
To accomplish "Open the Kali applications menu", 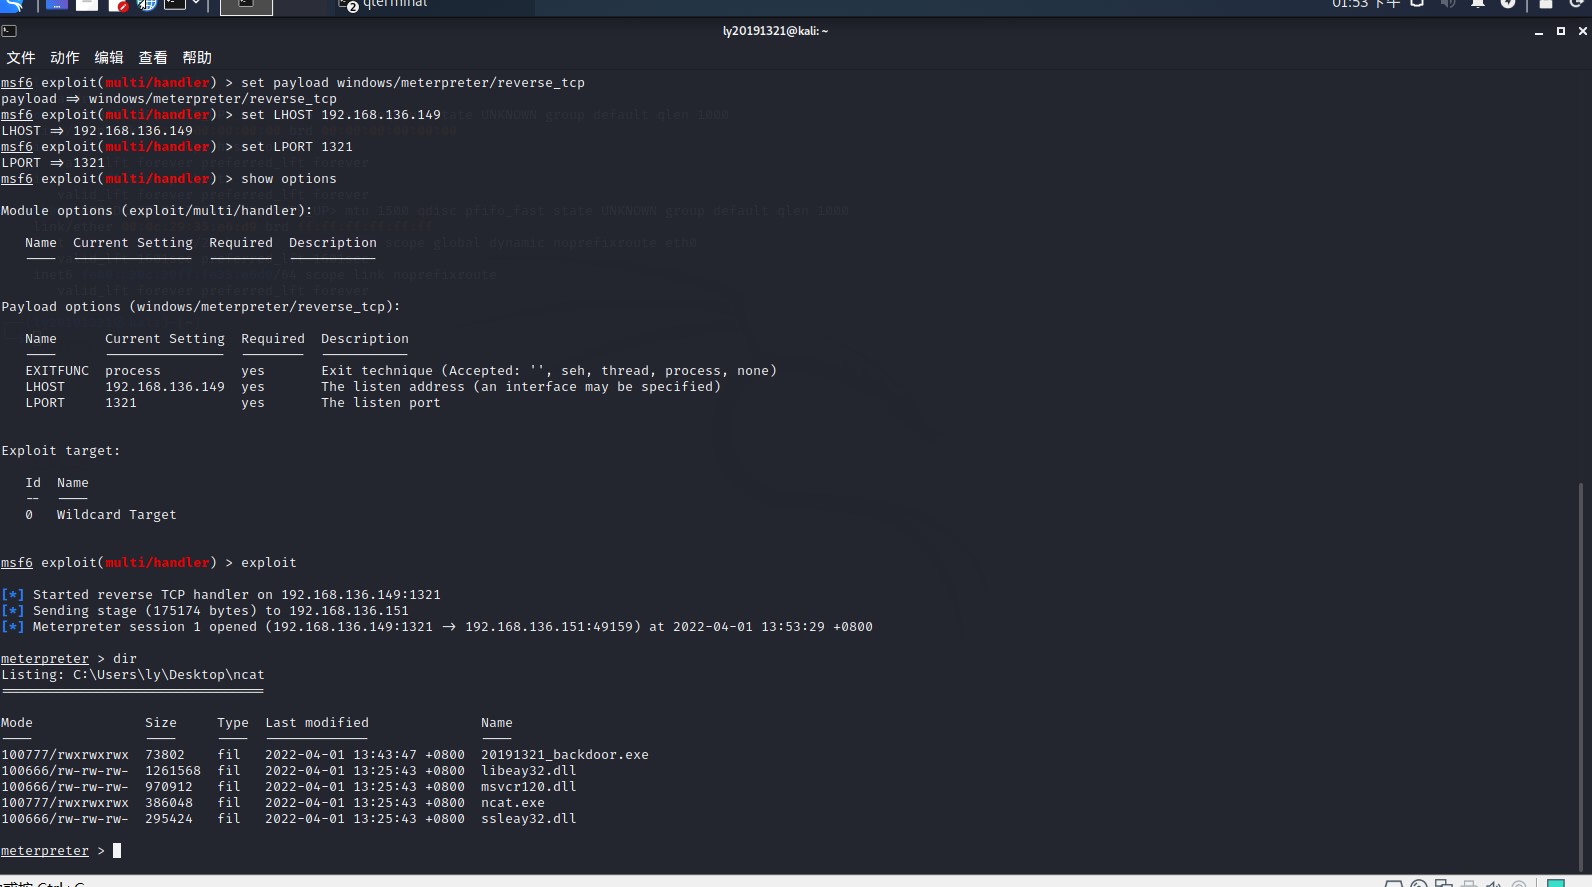I will [13, 4].
